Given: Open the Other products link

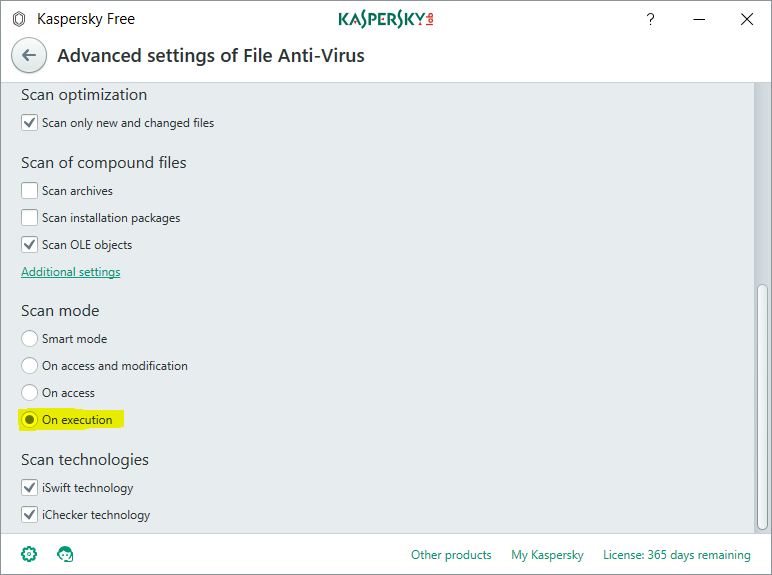Looking at the screenshot, I should point(451,555).
